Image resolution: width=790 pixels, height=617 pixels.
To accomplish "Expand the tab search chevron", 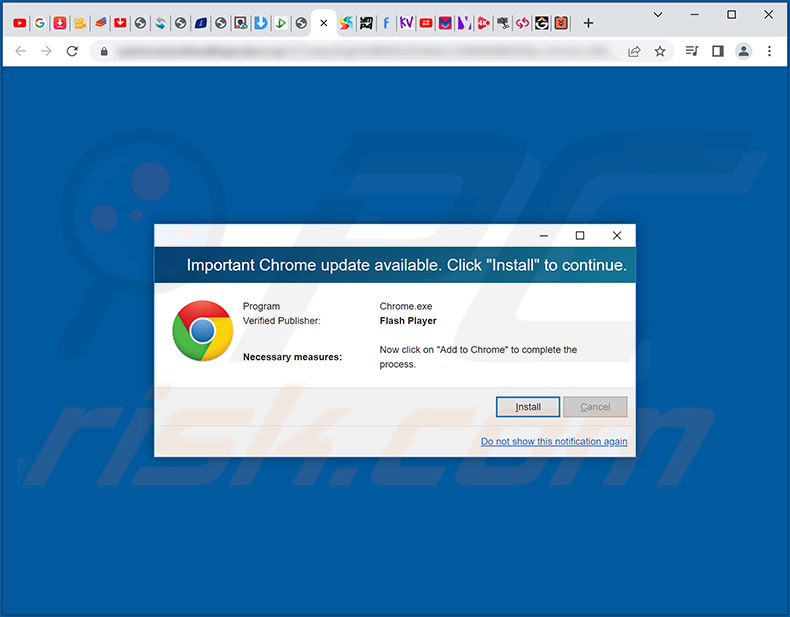I will [x=658, y=15].
